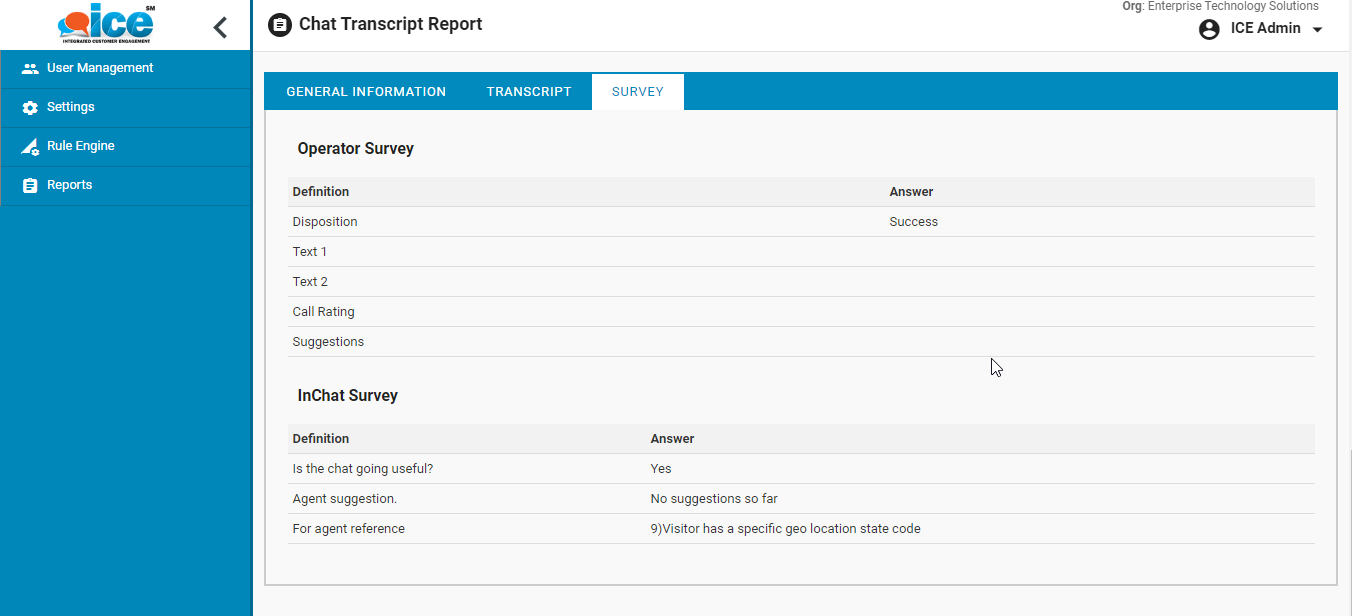Select the Survey tab
Image resolution: width=1352 pixels, height=616 pixels.
[637, 92]
